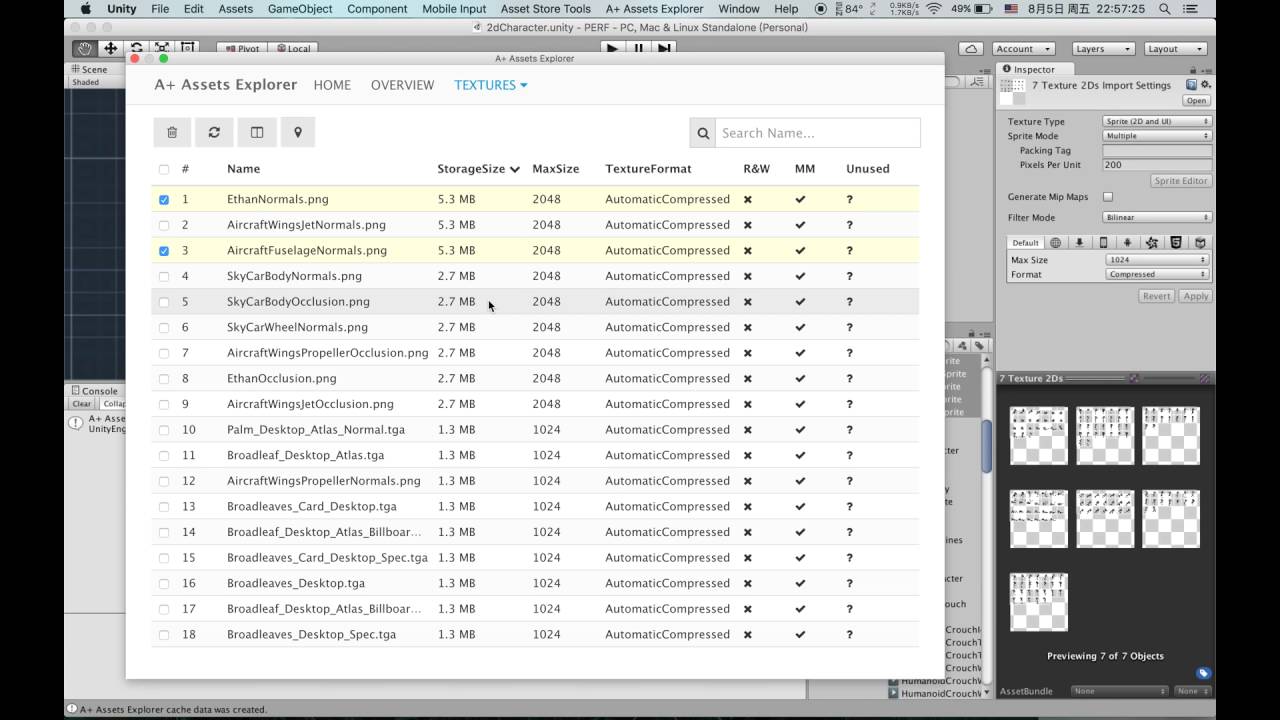Check the EthanOcclusion.png row checkbox

164,378
